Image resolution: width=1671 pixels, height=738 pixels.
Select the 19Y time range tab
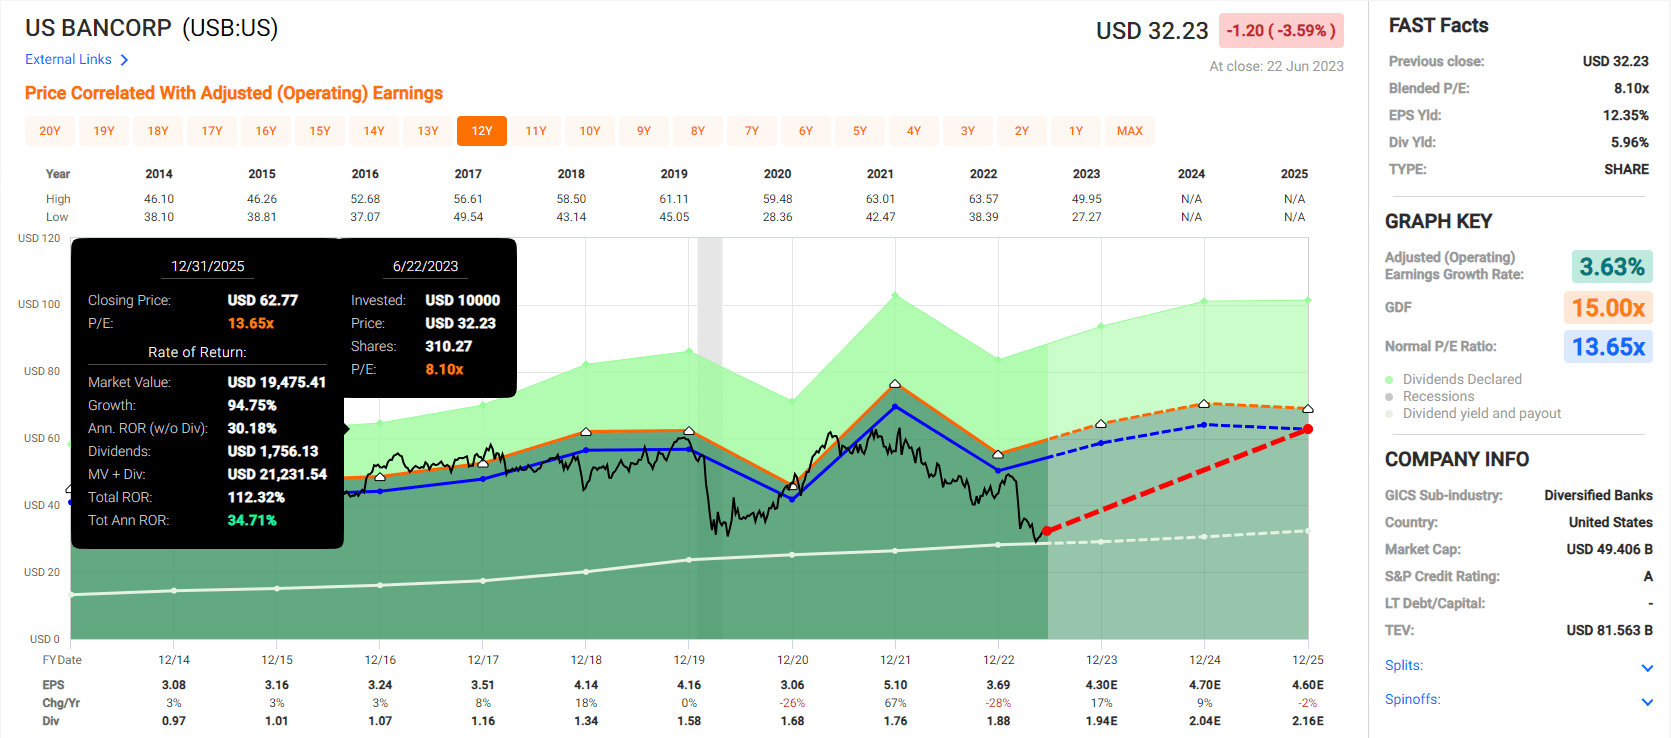tap(104, 131)
